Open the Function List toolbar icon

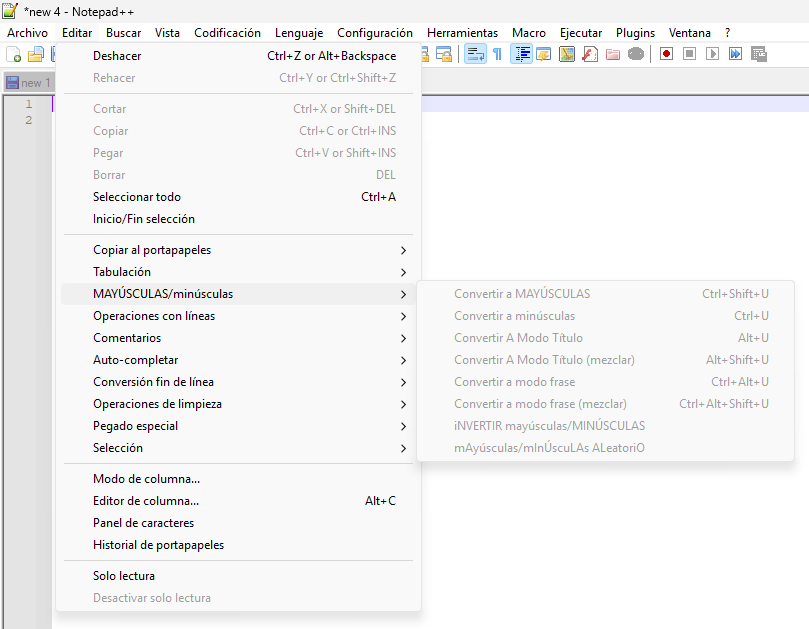click(590, 54)
